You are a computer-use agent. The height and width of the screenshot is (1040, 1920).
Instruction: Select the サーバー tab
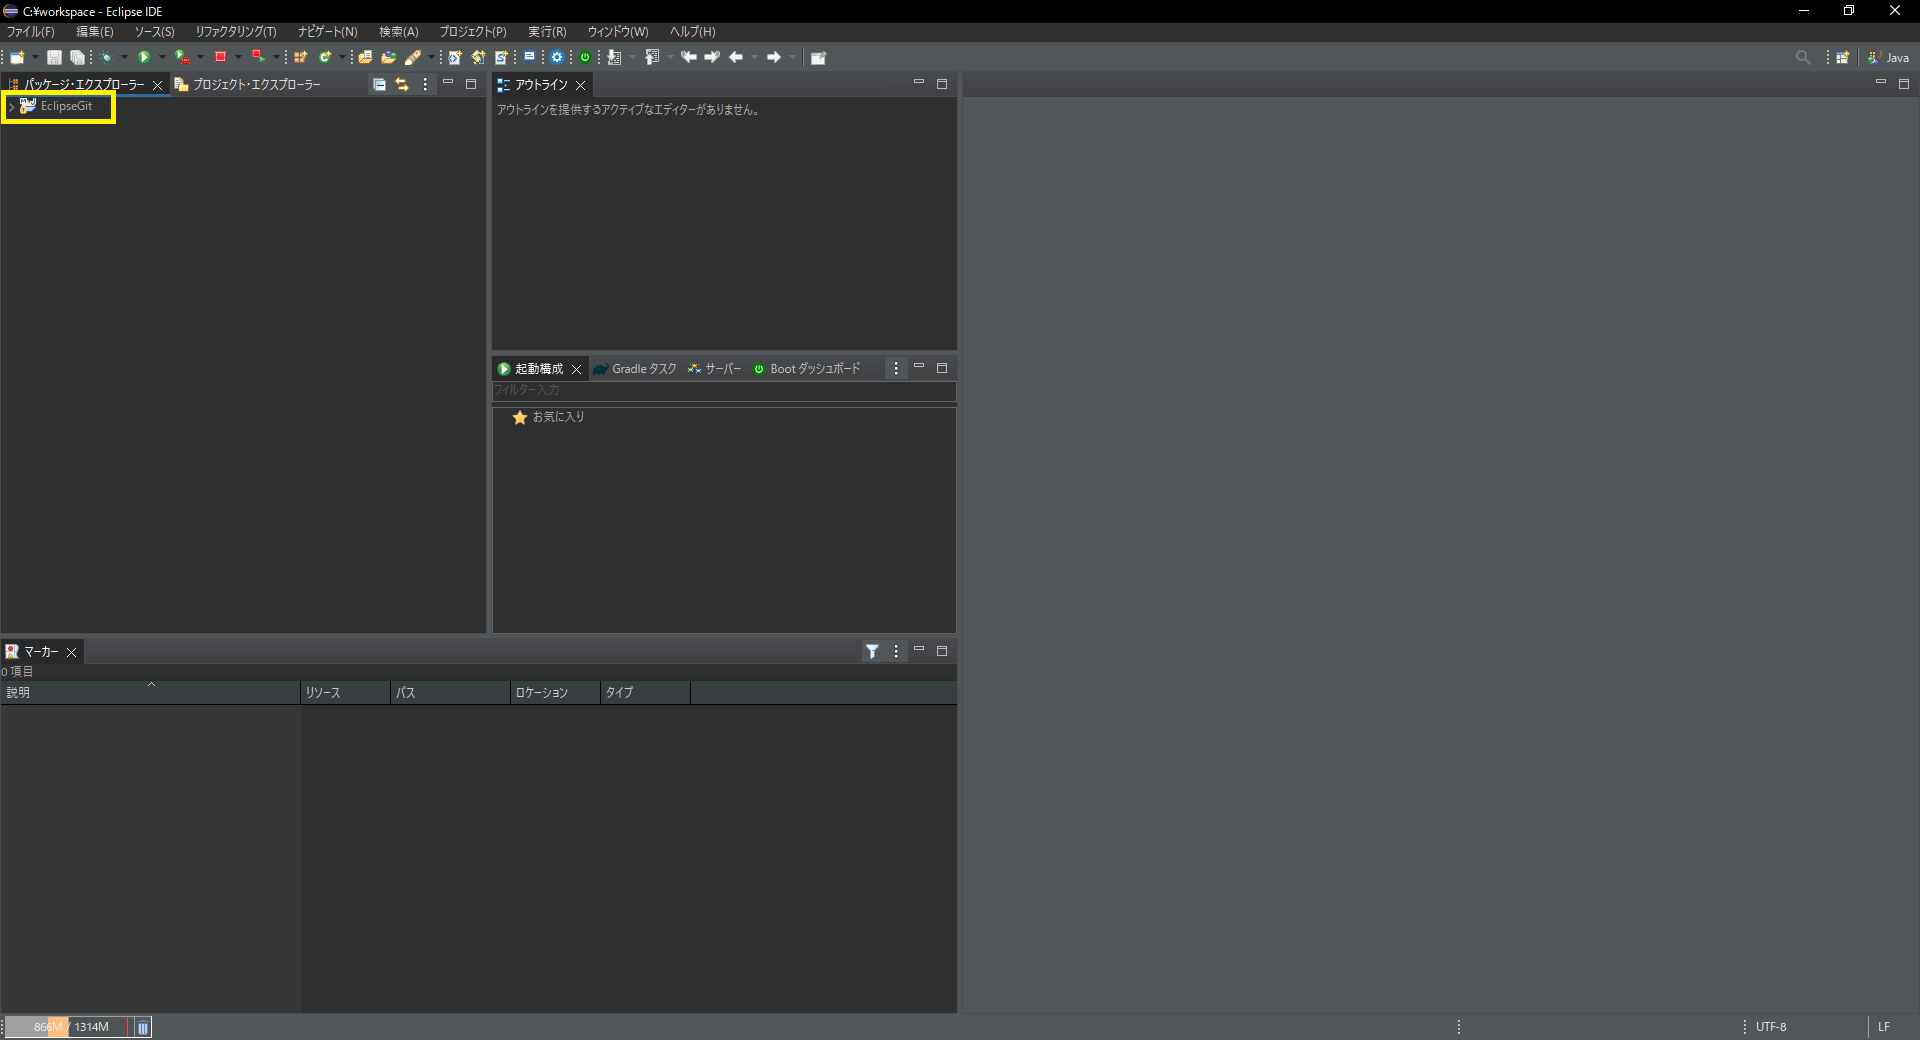tap(714, 369)
